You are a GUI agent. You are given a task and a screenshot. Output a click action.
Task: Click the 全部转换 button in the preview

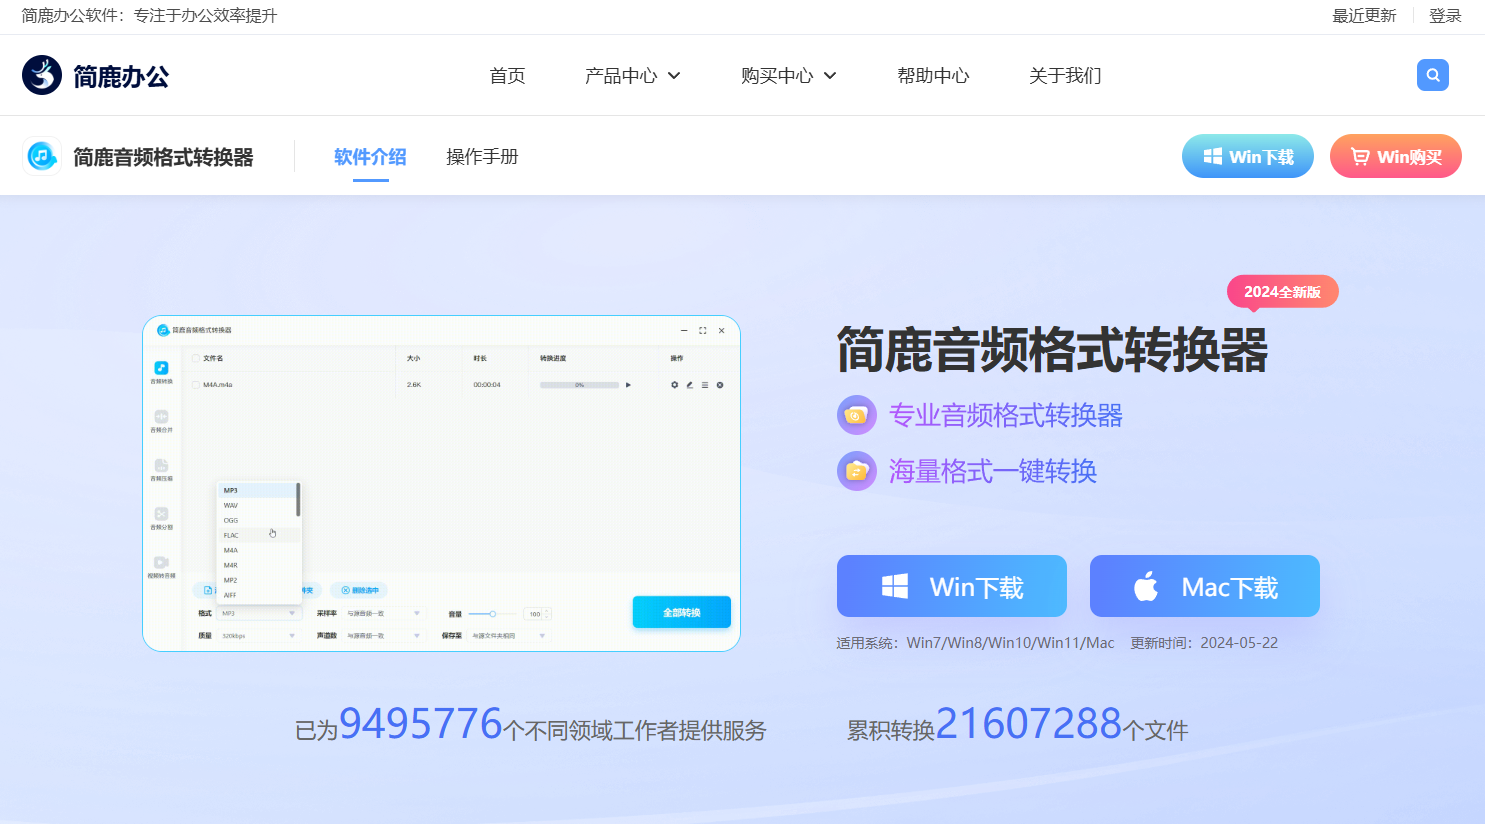(x=682, y=612)
